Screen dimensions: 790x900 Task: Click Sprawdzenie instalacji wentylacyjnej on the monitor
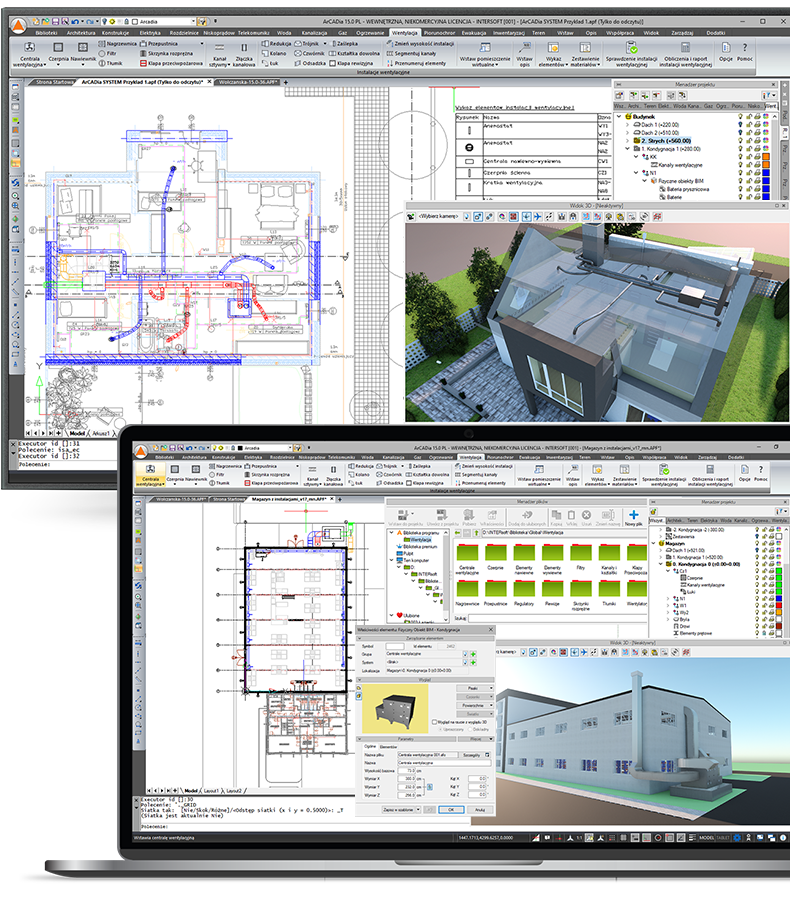[631, 53]
